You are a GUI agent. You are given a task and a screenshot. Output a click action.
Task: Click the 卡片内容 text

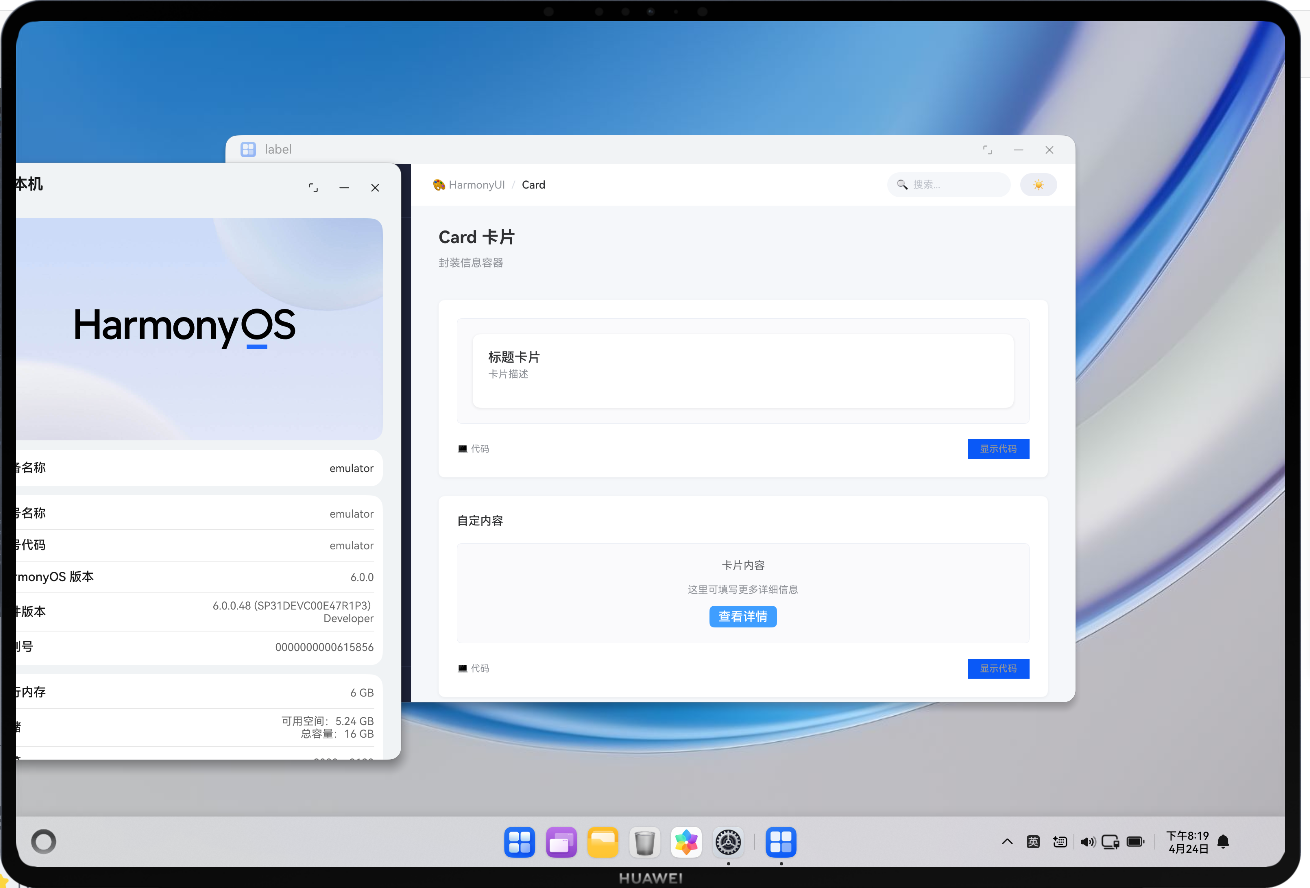point(743,565)
